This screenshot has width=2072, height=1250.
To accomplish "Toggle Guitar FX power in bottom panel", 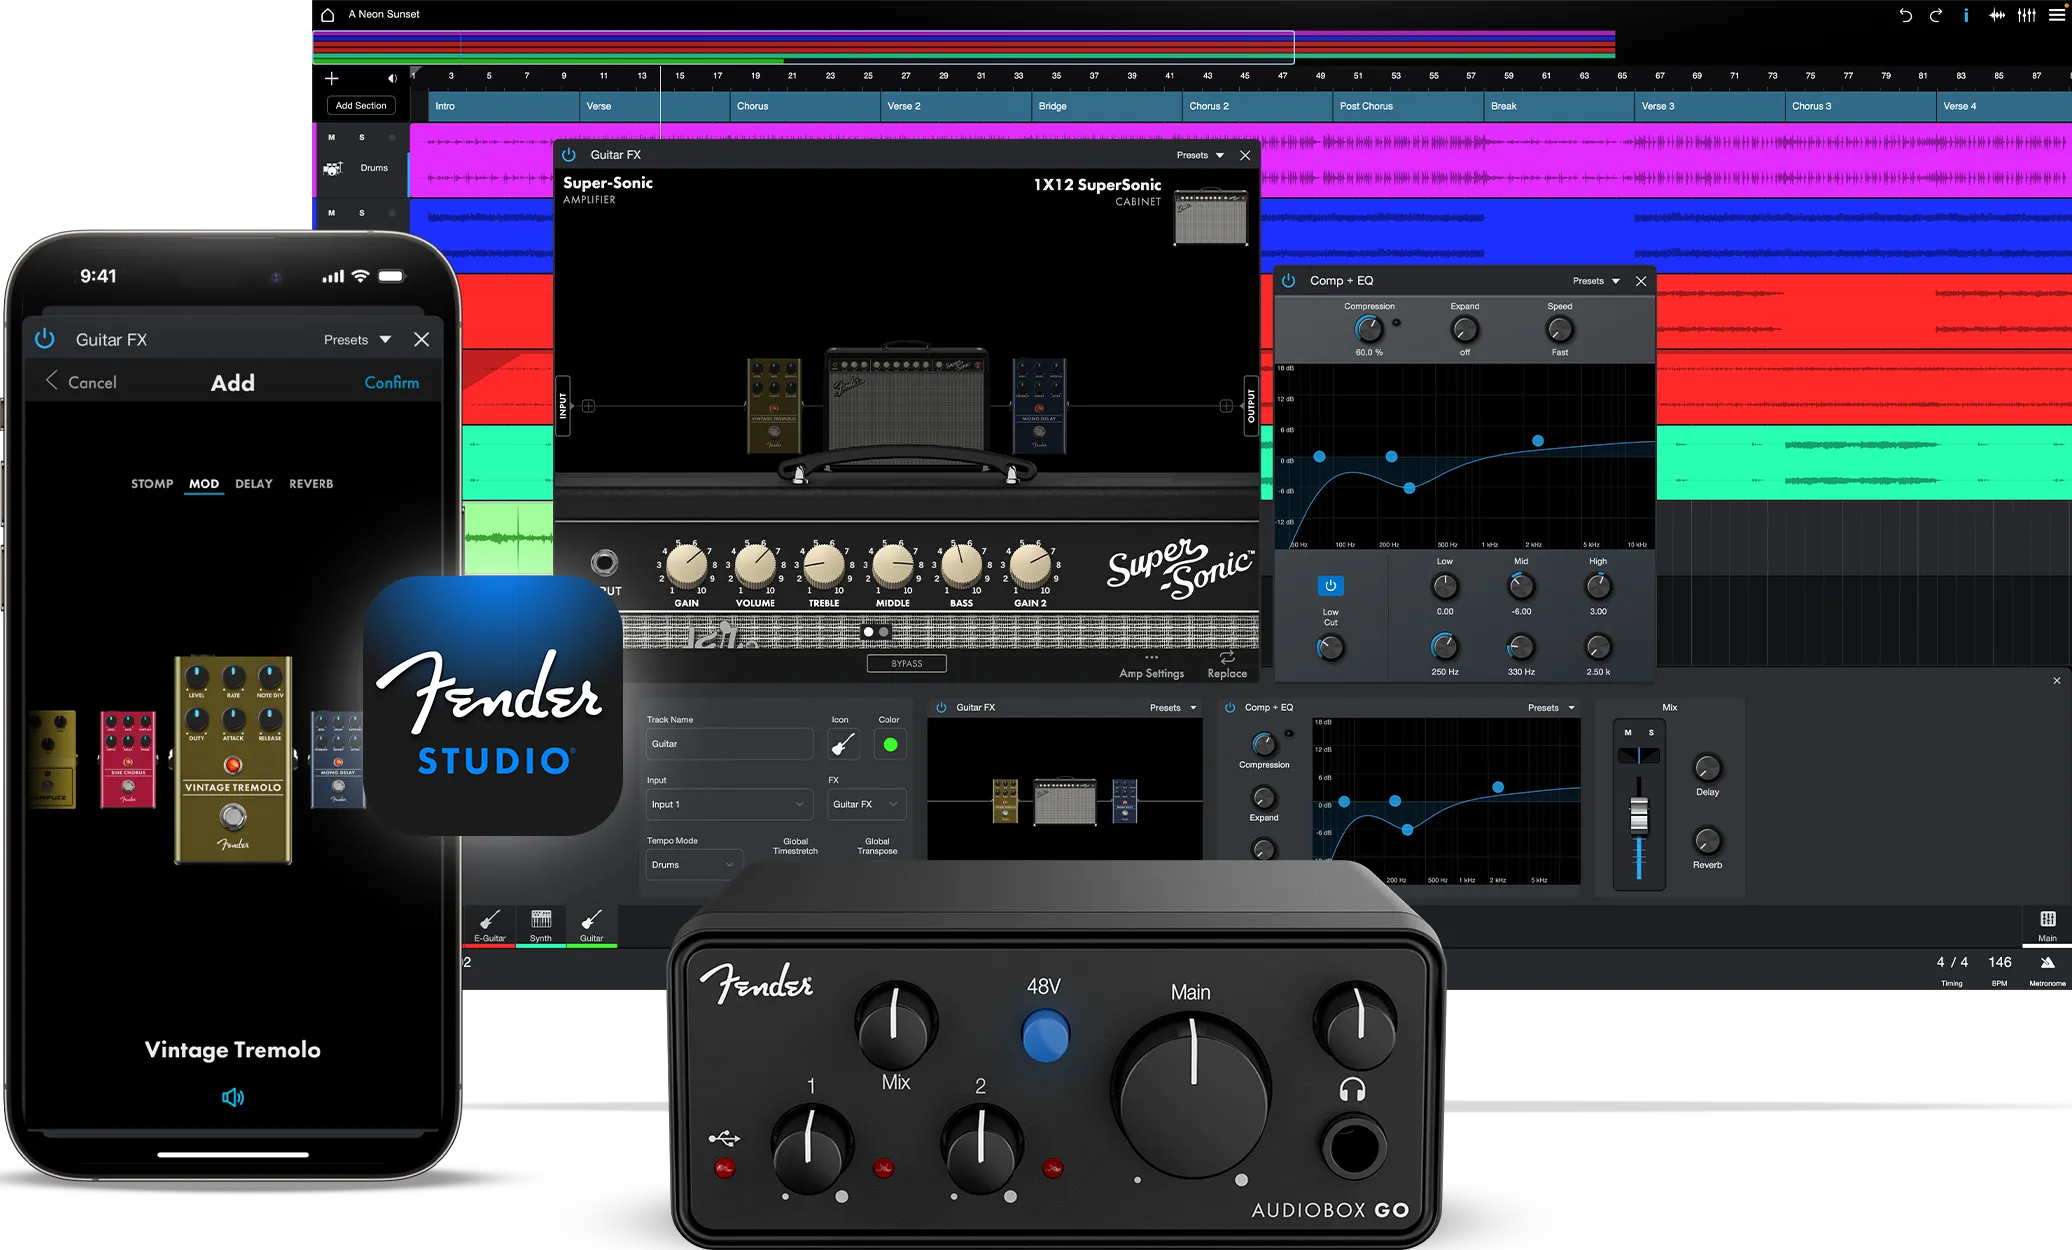I will click(x=941, y=707).
